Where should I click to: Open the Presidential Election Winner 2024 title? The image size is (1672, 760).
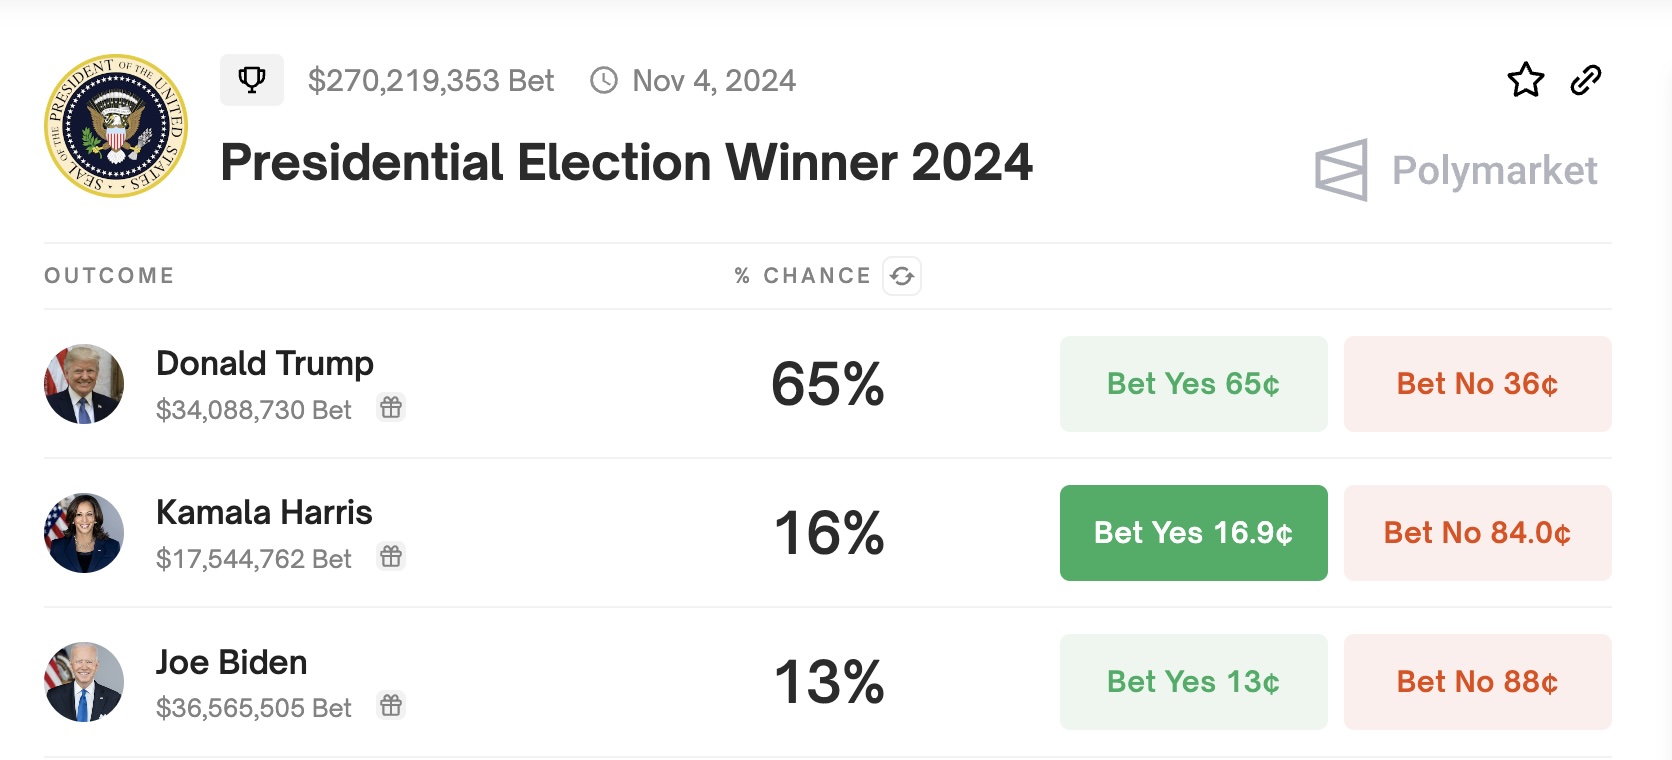(x=626, y=163)
